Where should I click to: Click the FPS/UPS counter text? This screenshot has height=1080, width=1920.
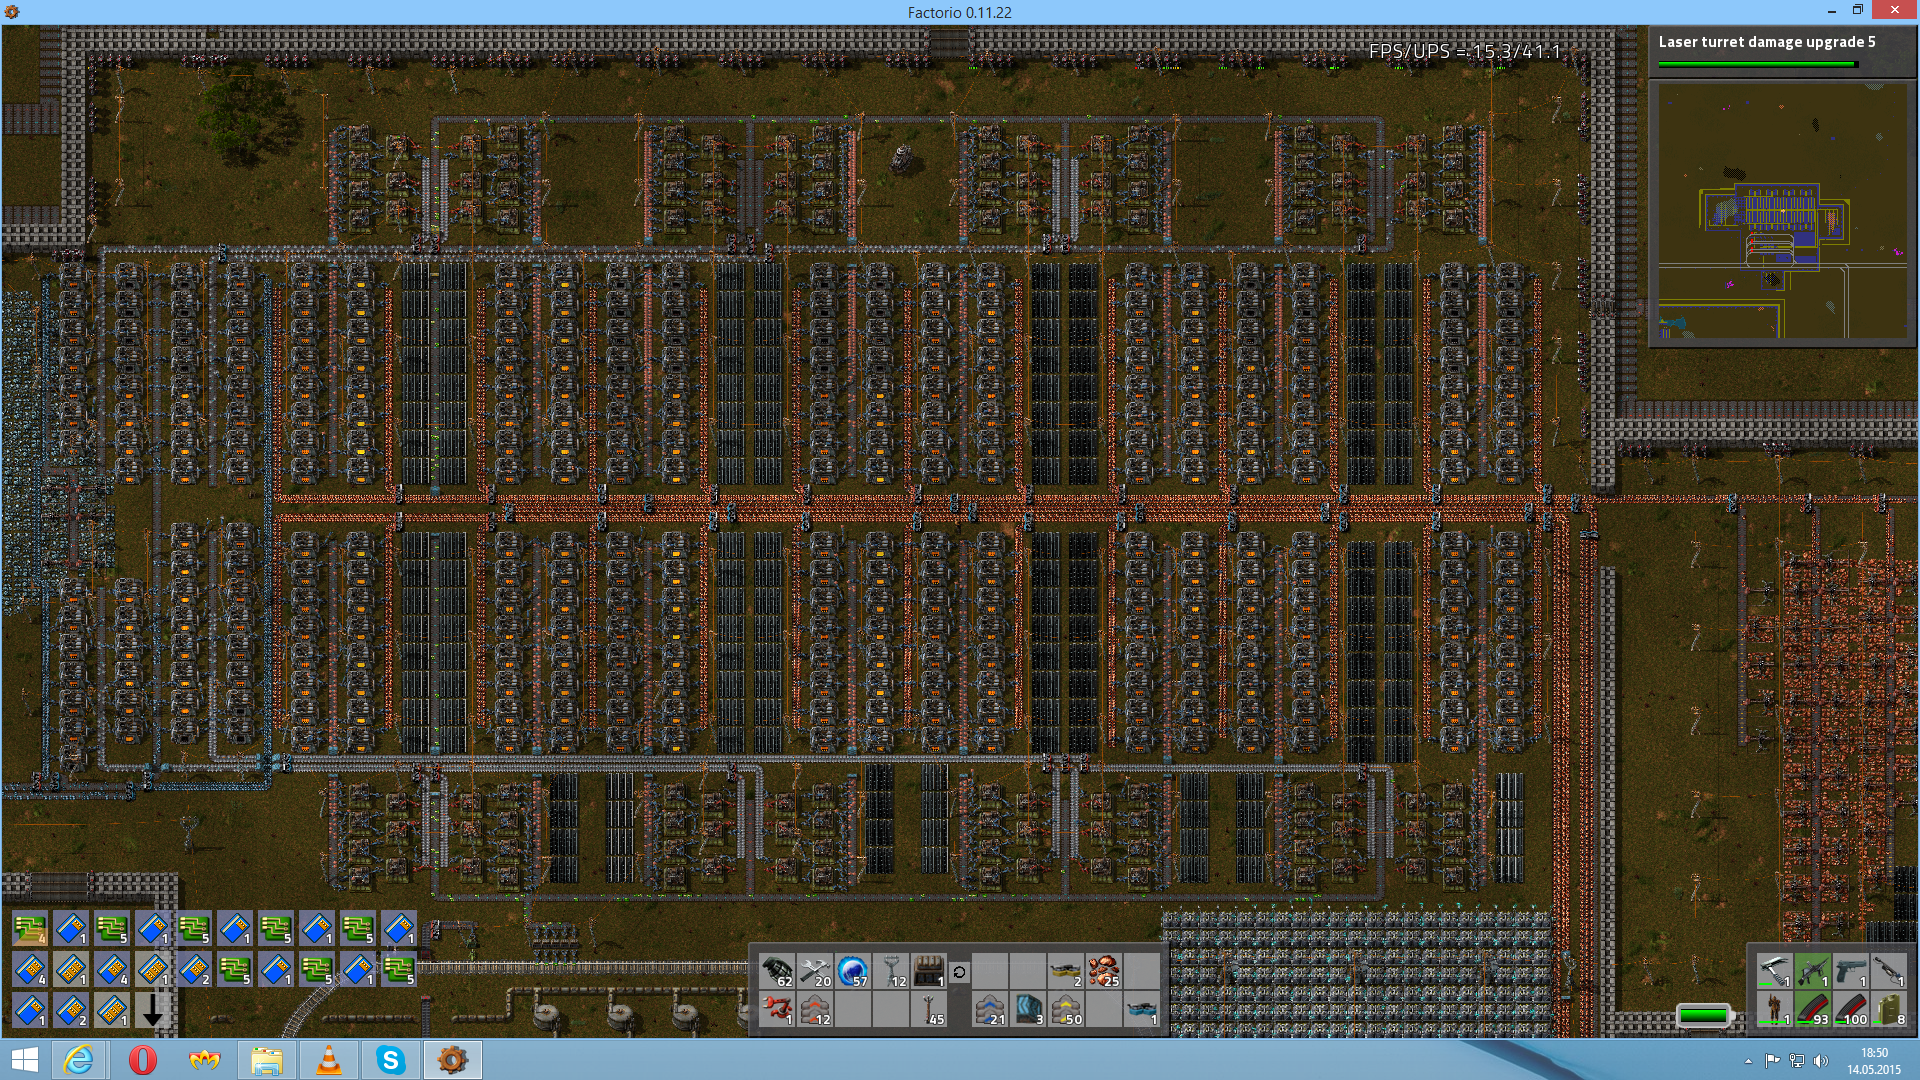1465,51
